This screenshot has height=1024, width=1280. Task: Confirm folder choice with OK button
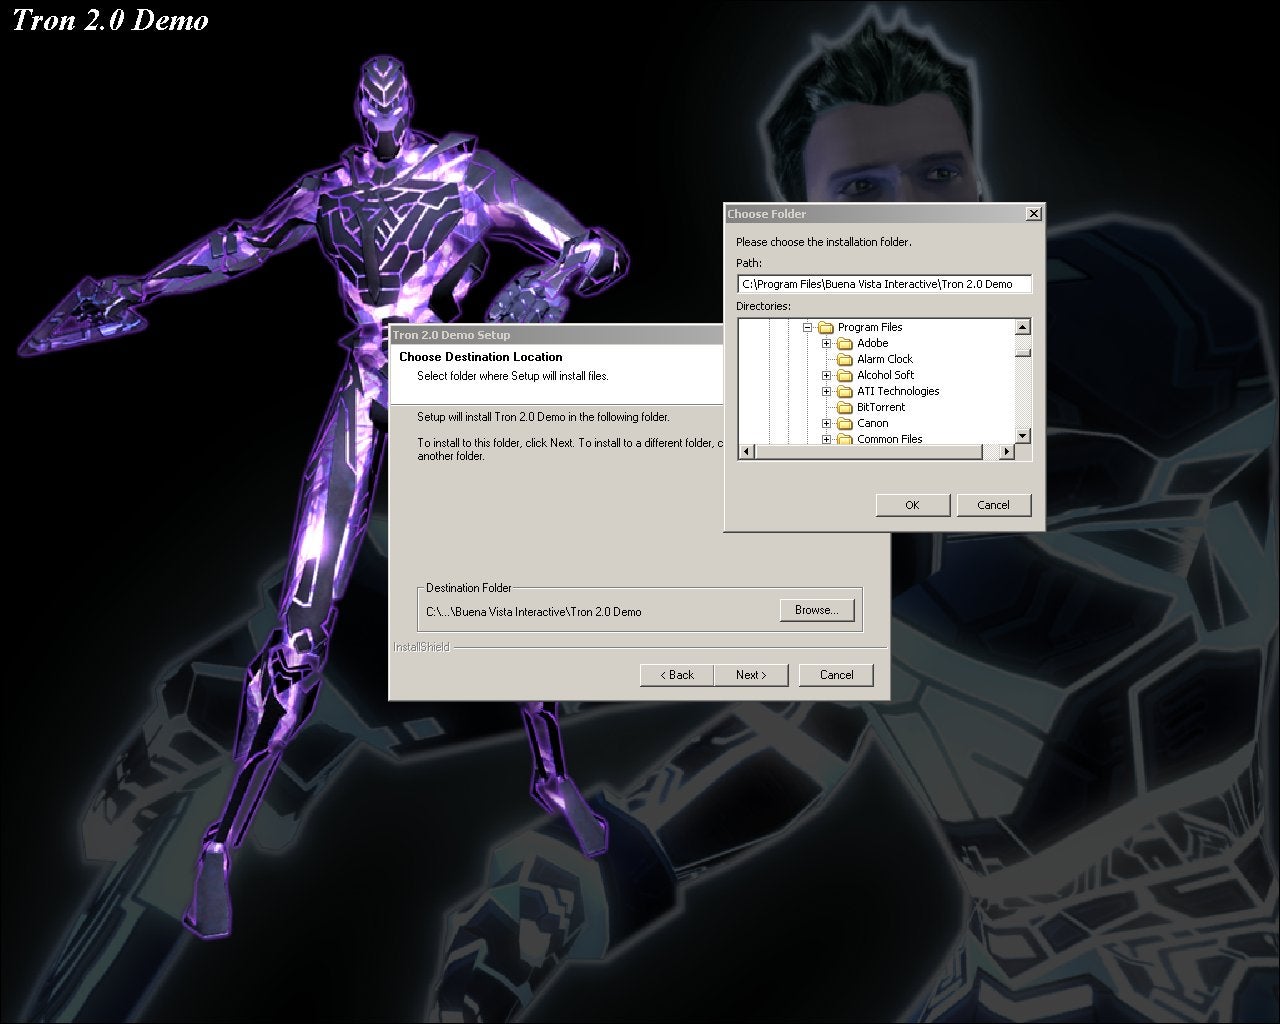tap(912, 505)
